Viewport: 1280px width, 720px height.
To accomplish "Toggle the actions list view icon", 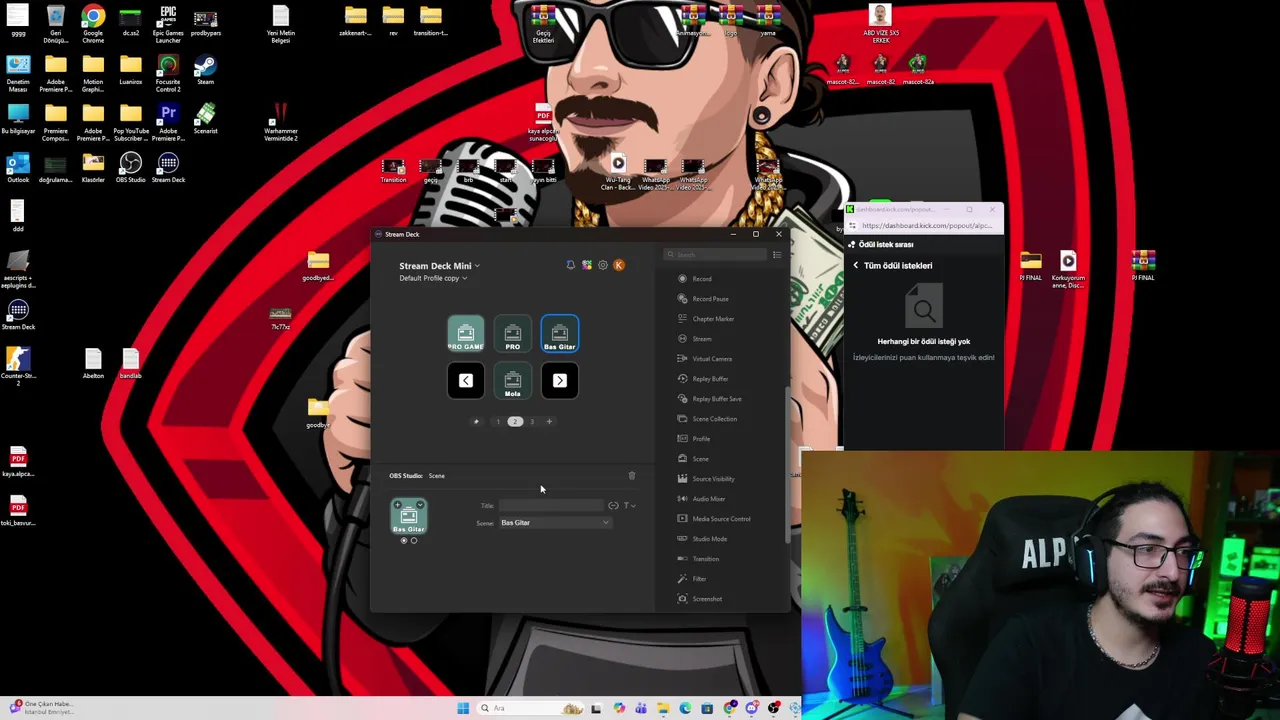I will pyautogui.click(x=776, y=255).
